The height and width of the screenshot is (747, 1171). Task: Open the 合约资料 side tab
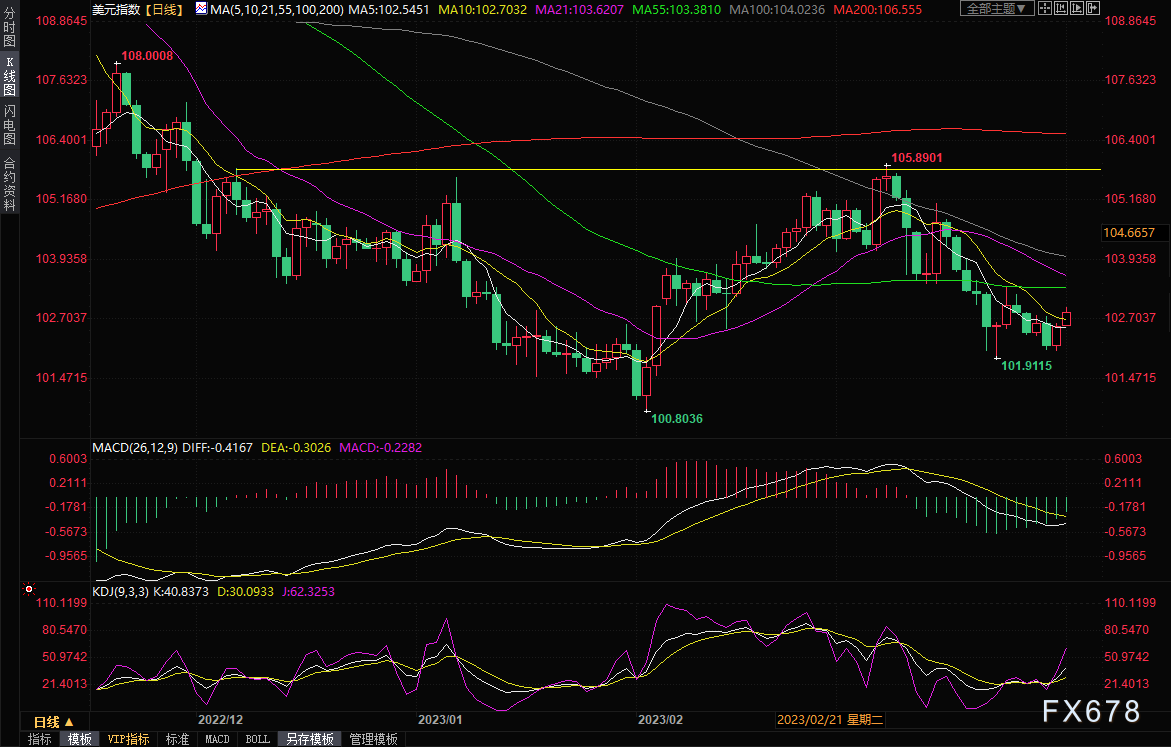(9, 183)
